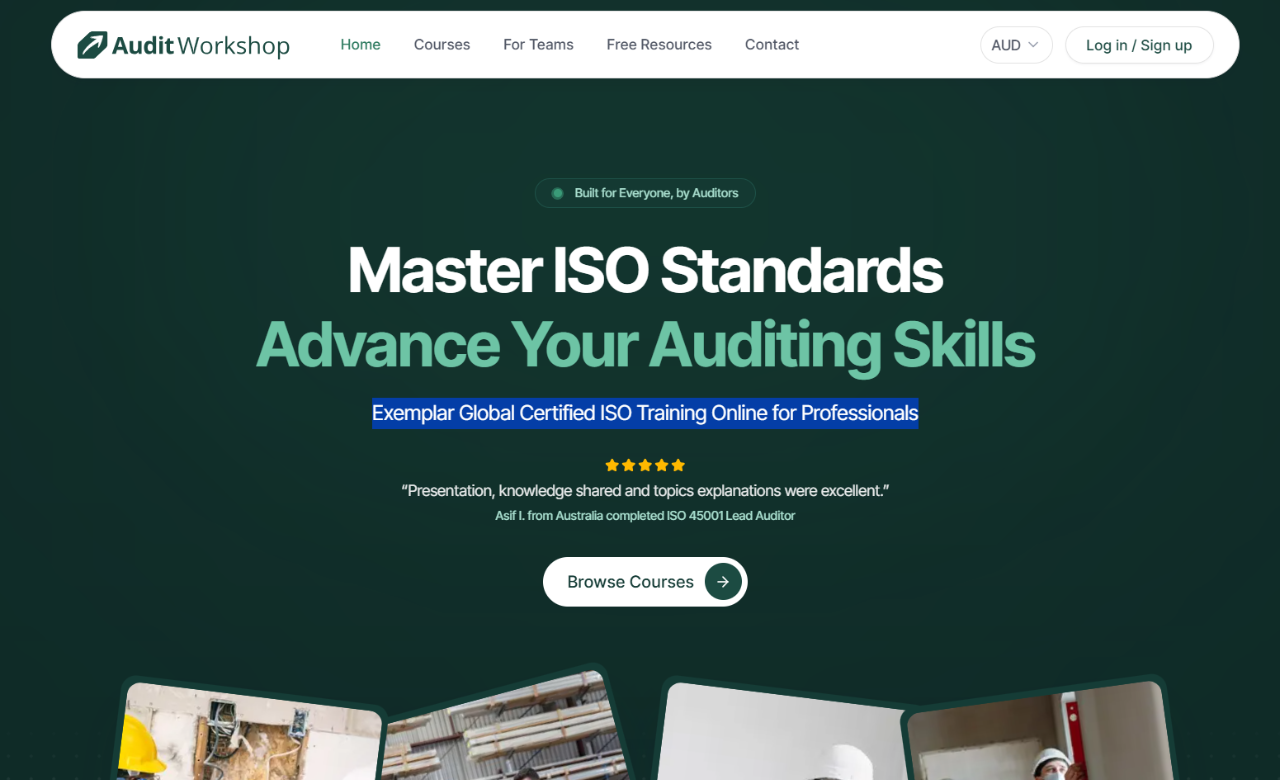Click the Built for Everyone, by Auditors badge

(x=645, y=193)
